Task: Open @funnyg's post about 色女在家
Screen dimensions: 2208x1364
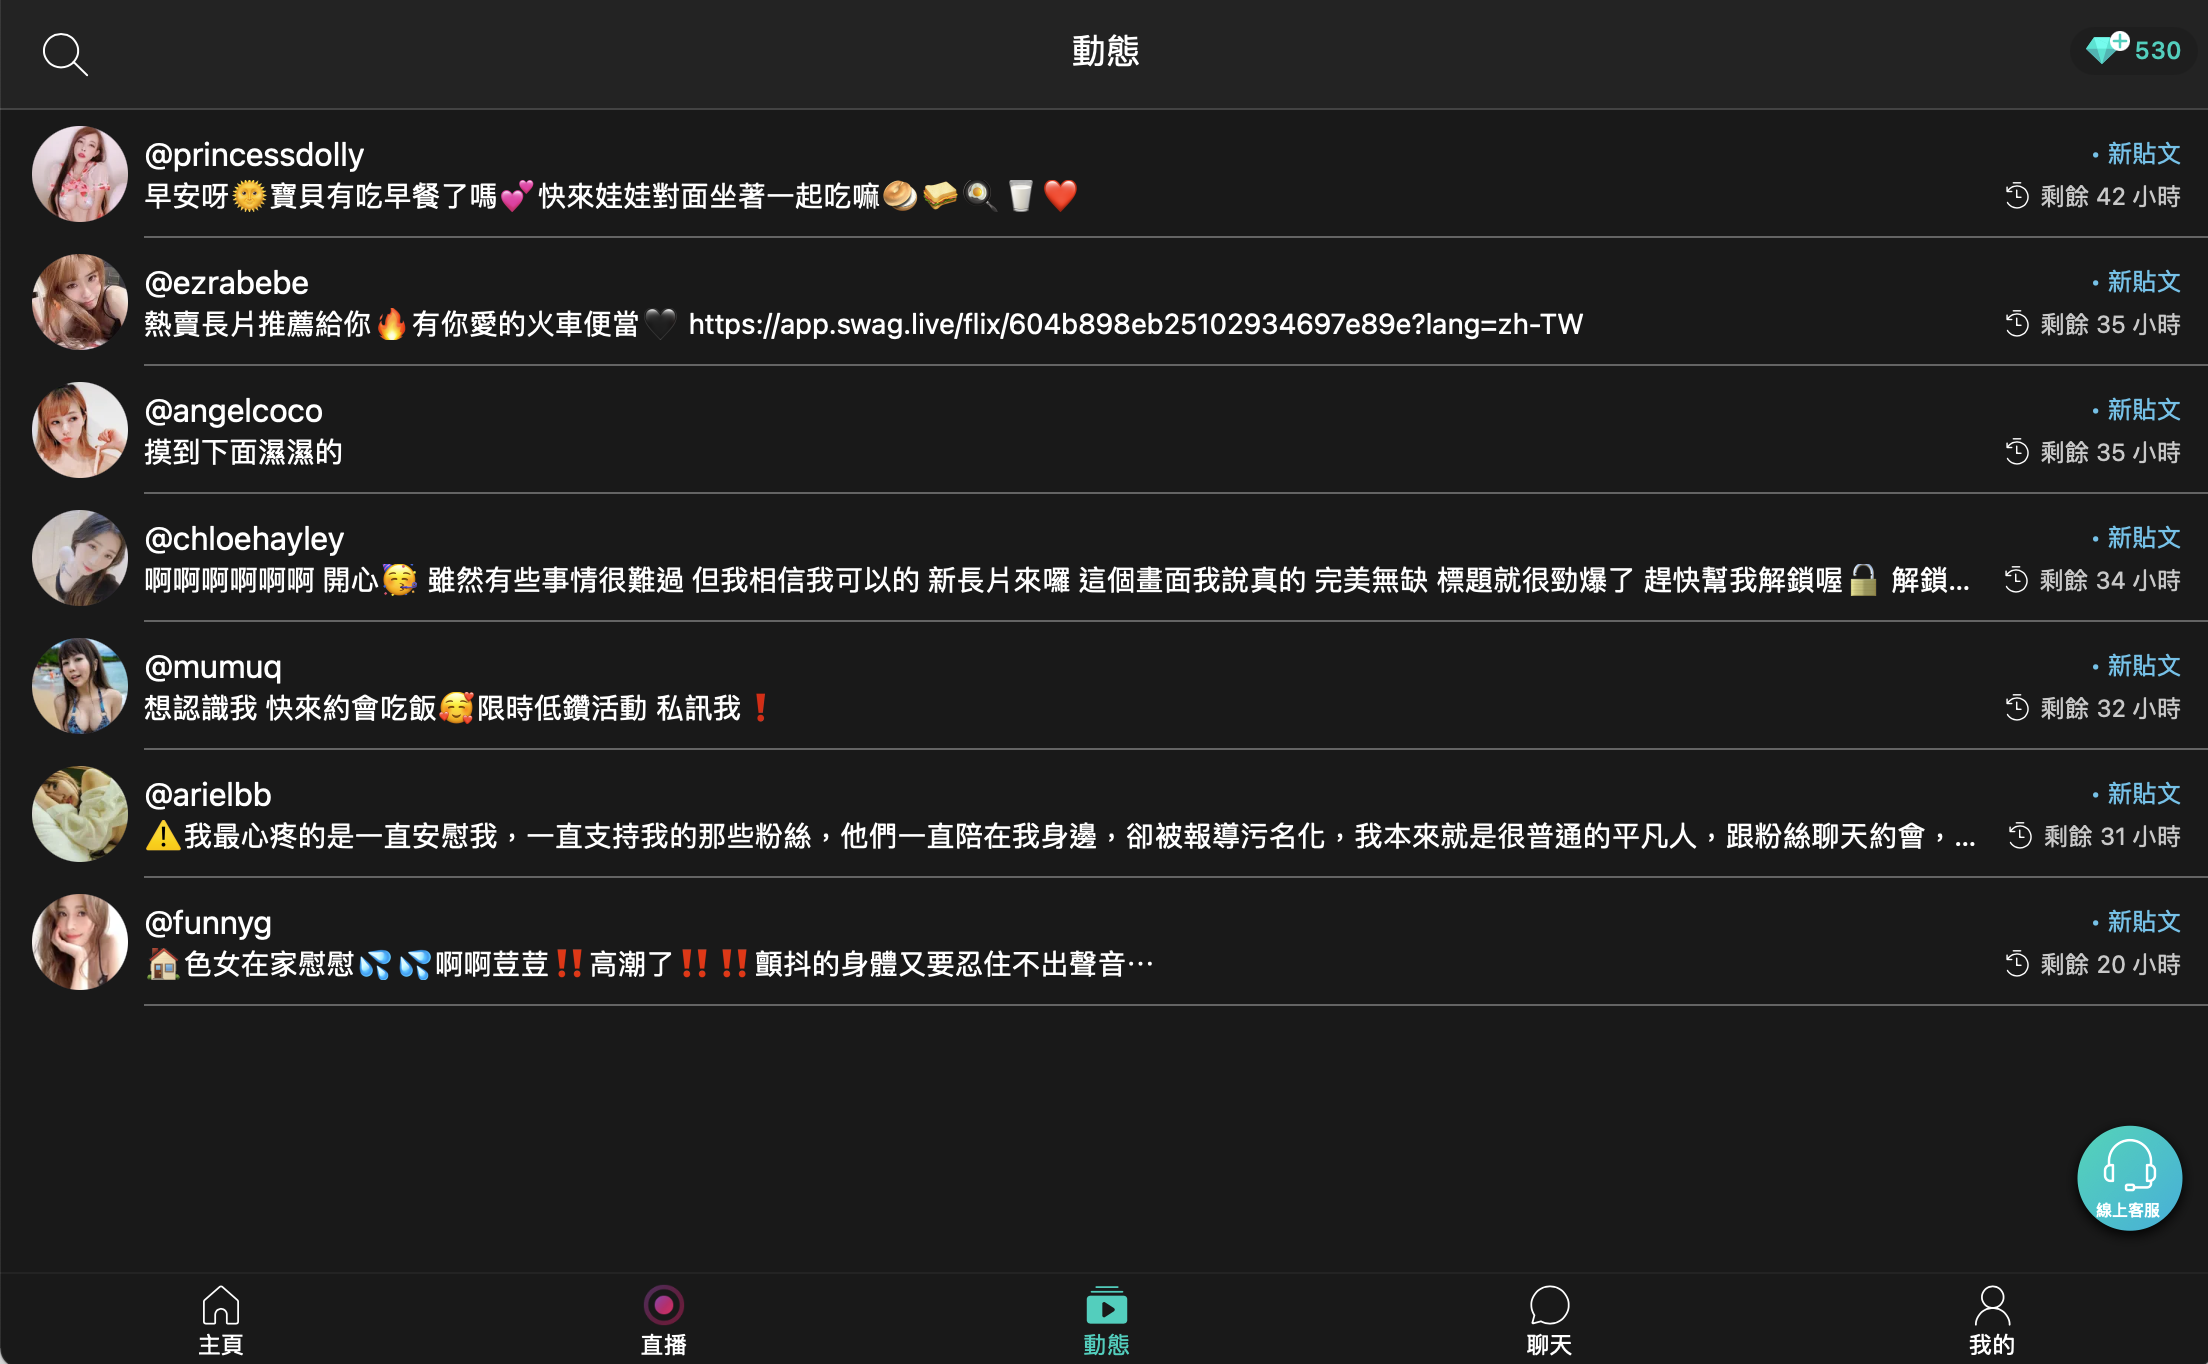Action: (x=650, y=964)
